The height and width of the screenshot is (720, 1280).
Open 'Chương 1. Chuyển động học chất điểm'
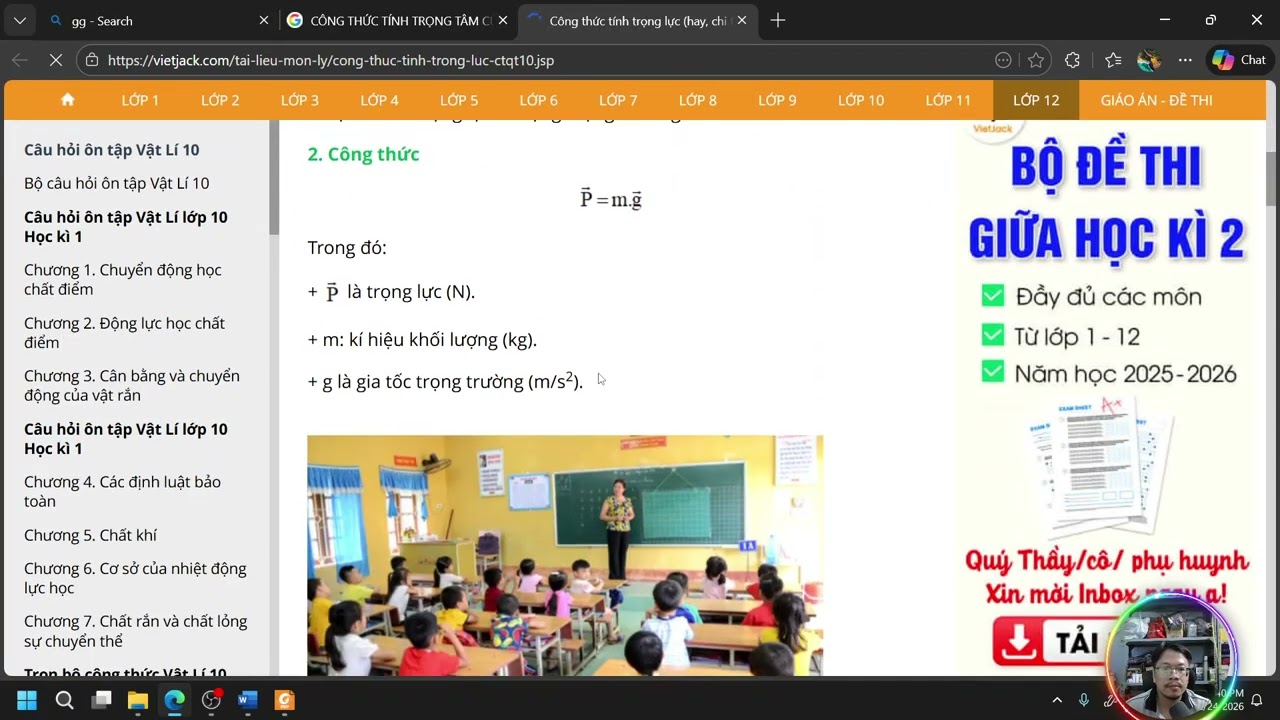(123, 279)
